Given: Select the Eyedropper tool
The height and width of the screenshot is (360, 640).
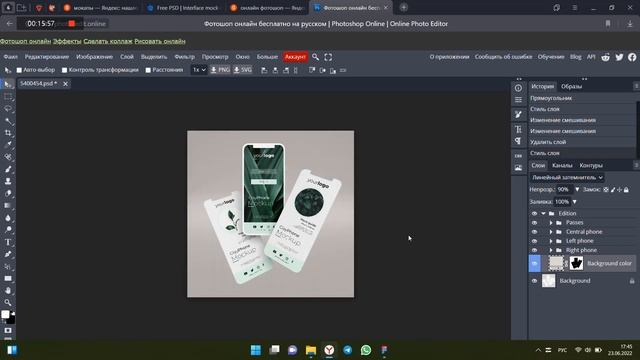Looking at the screenshot, I should 8,145.
